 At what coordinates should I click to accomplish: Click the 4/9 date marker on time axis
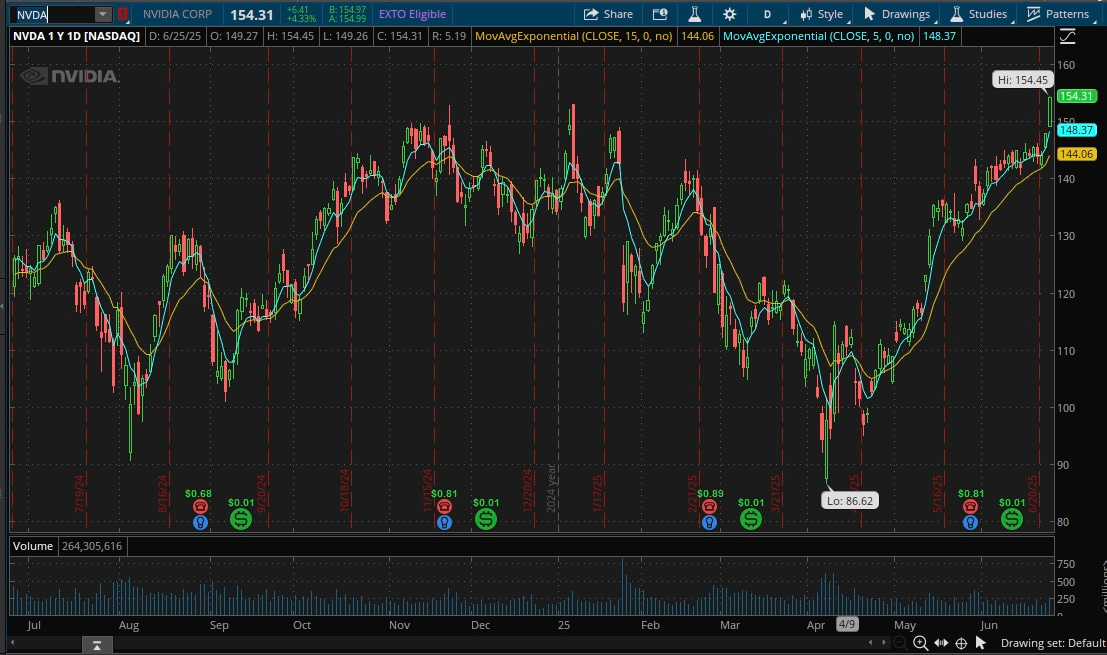pos(846,624)
